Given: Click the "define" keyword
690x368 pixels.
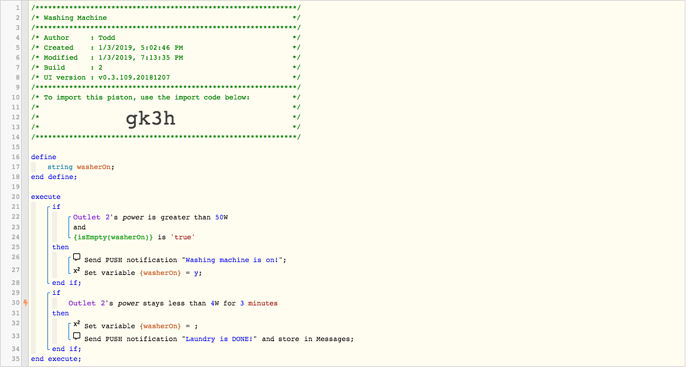Looking at the screenshot, I should click(44, 157).
